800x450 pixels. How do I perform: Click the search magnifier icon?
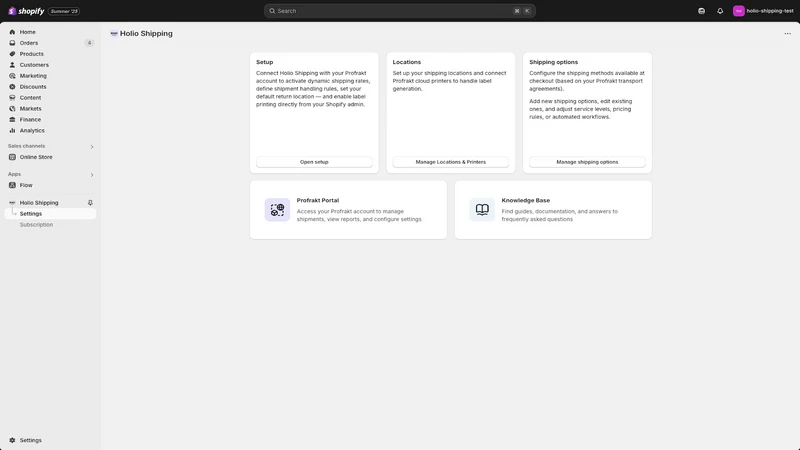(x=272, y=11)
